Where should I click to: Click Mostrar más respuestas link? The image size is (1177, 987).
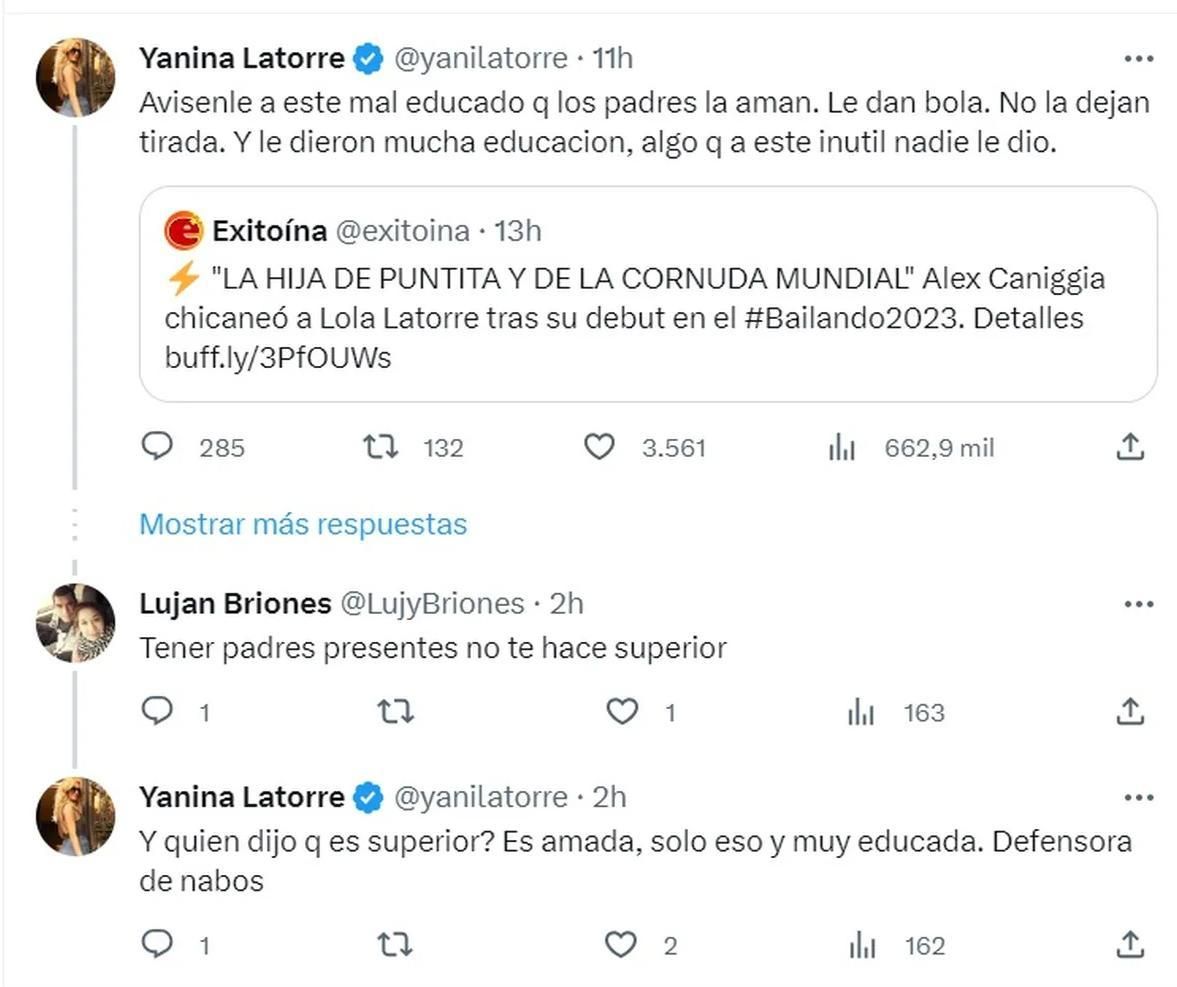pos(303,524)
